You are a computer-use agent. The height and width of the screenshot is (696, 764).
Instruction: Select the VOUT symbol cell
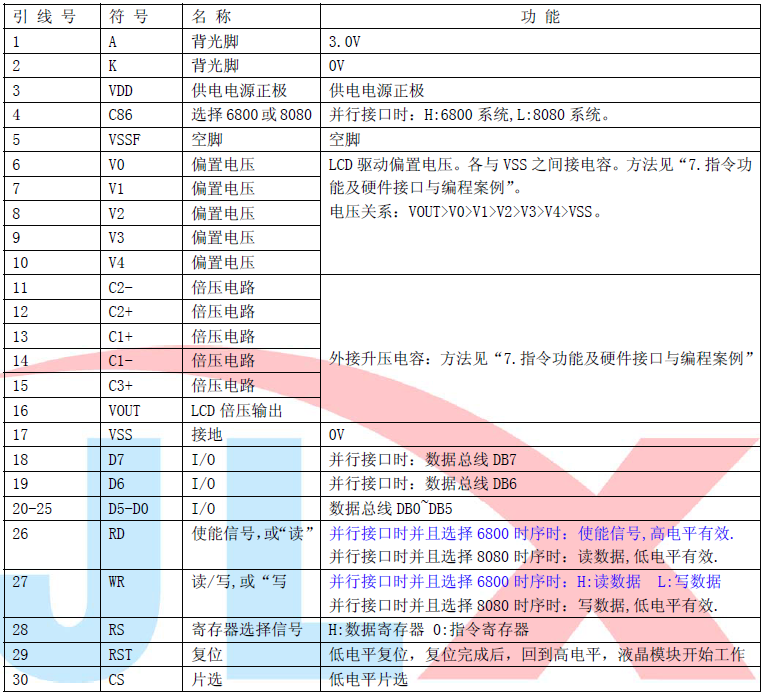(124, 410)
